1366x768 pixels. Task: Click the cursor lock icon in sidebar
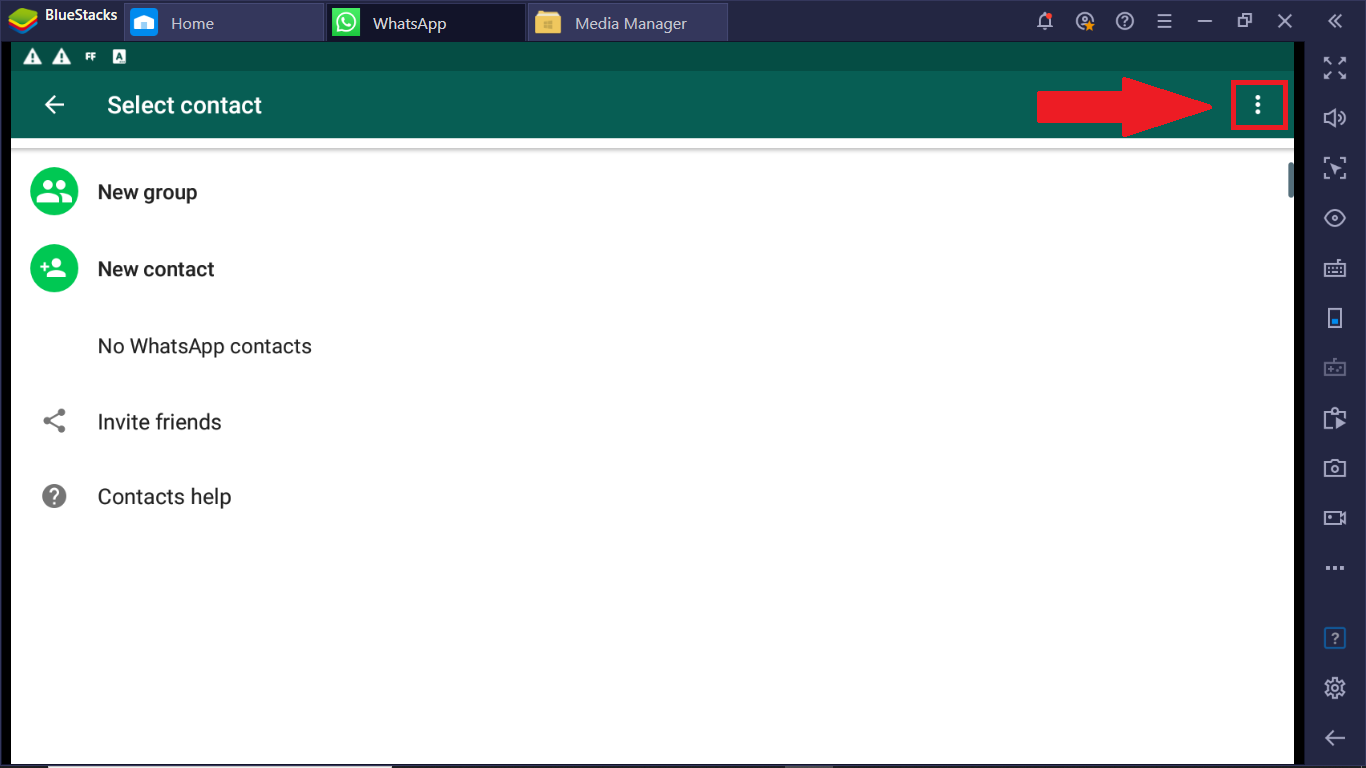tap(1335, 167)
